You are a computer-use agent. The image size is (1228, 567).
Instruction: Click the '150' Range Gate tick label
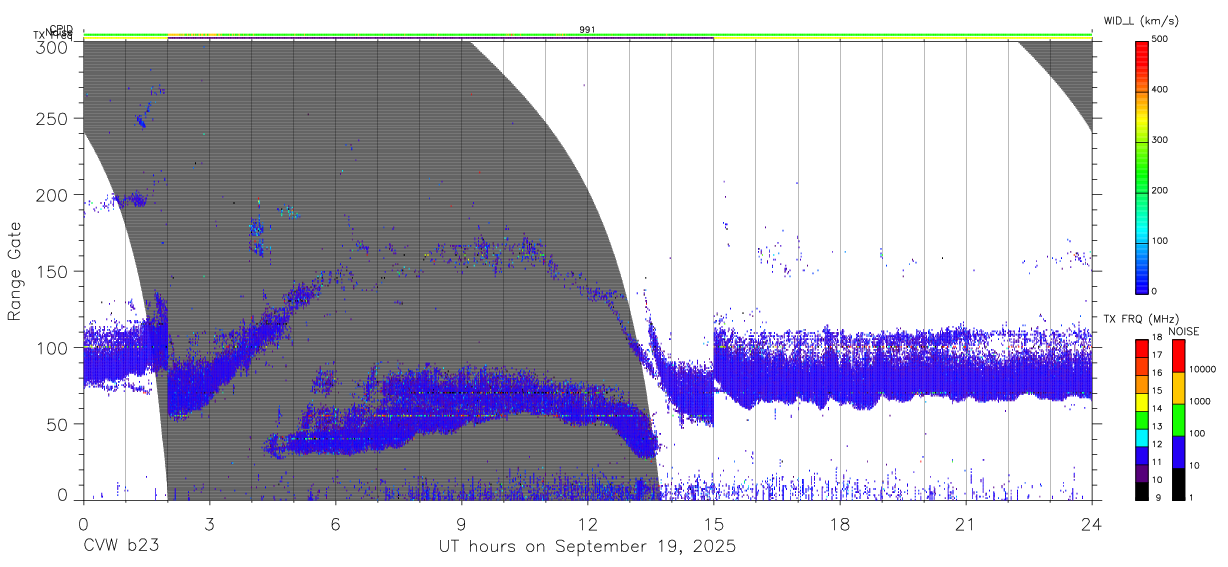[x=54, y=271]
